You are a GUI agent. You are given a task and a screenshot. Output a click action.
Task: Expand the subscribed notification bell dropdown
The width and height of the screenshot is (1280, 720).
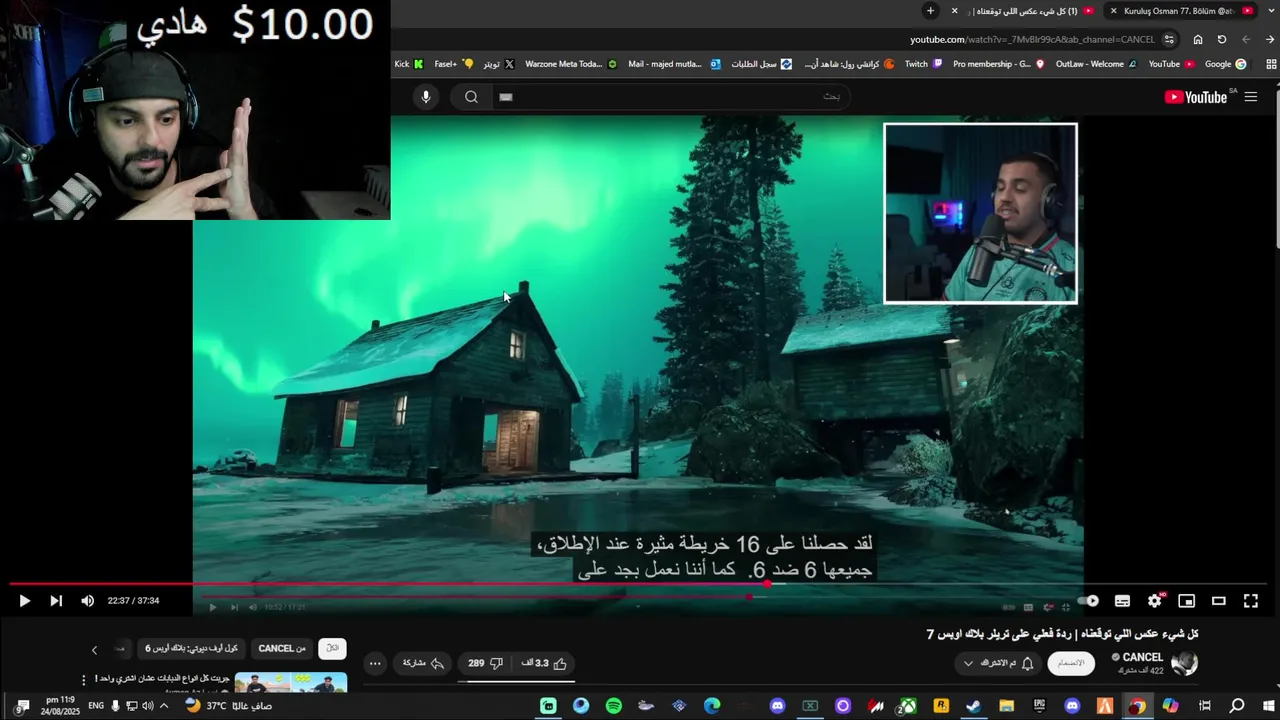point(997,663)
